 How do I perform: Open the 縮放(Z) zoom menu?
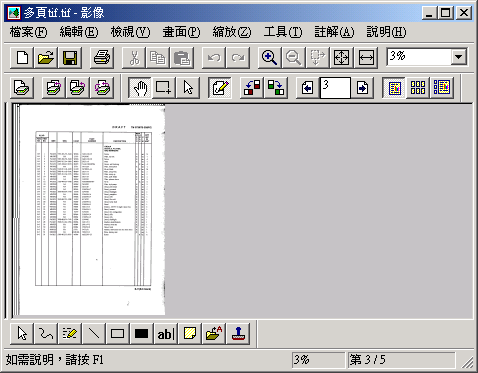pyautogui.click(x=232, y=32)
